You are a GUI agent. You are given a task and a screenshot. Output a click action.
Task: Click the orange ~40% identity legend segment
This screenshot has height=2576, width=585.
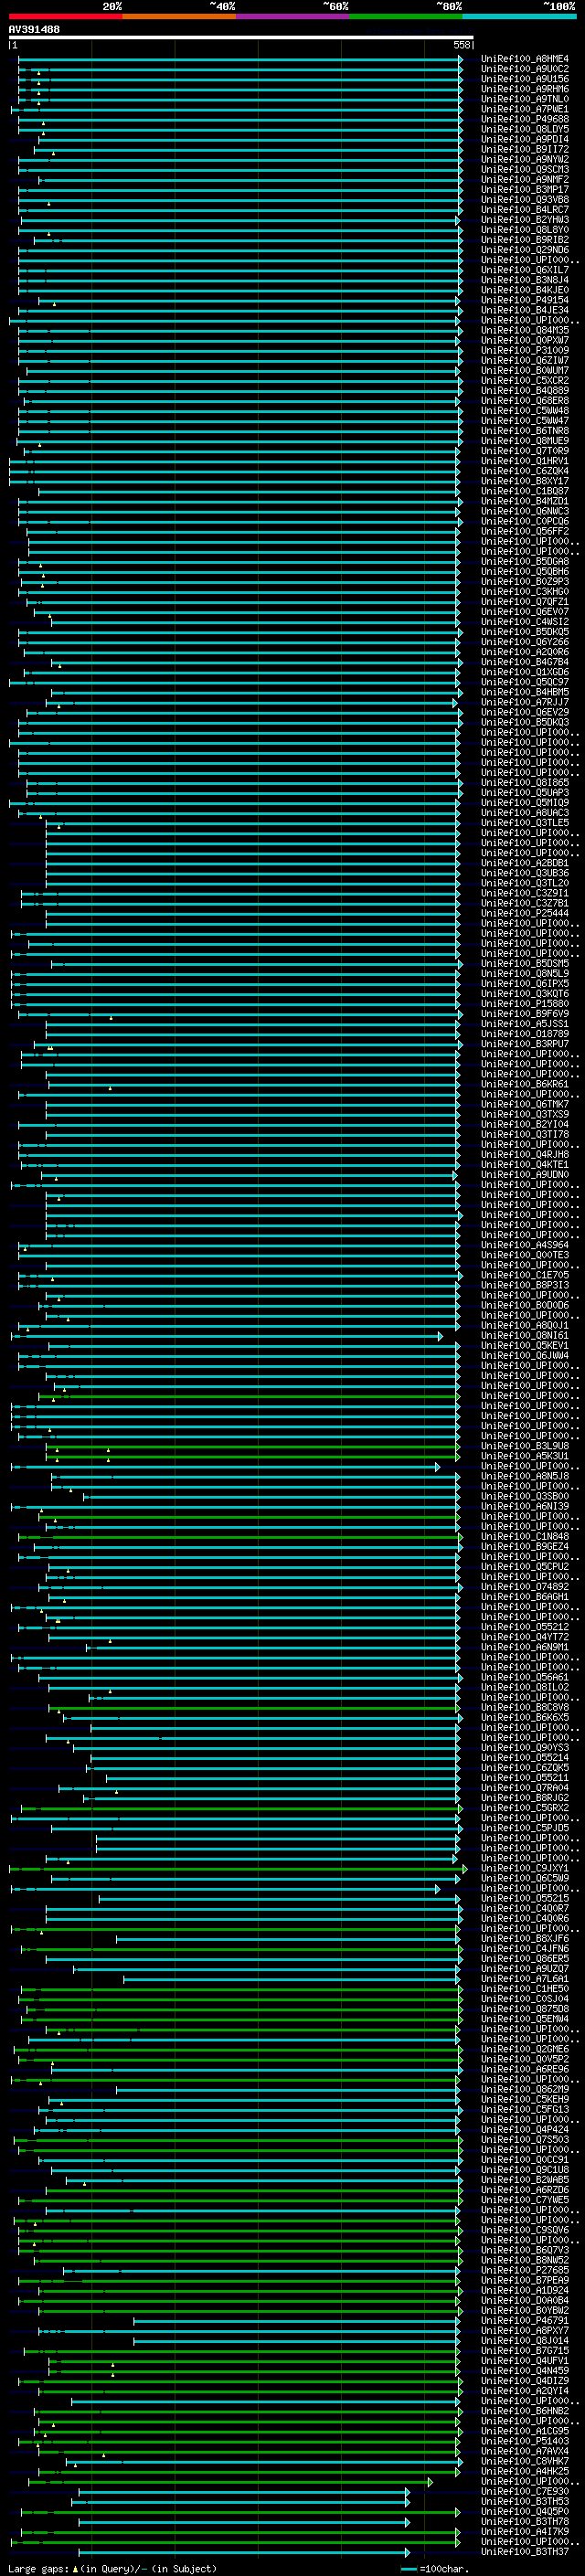coord(179,16)
